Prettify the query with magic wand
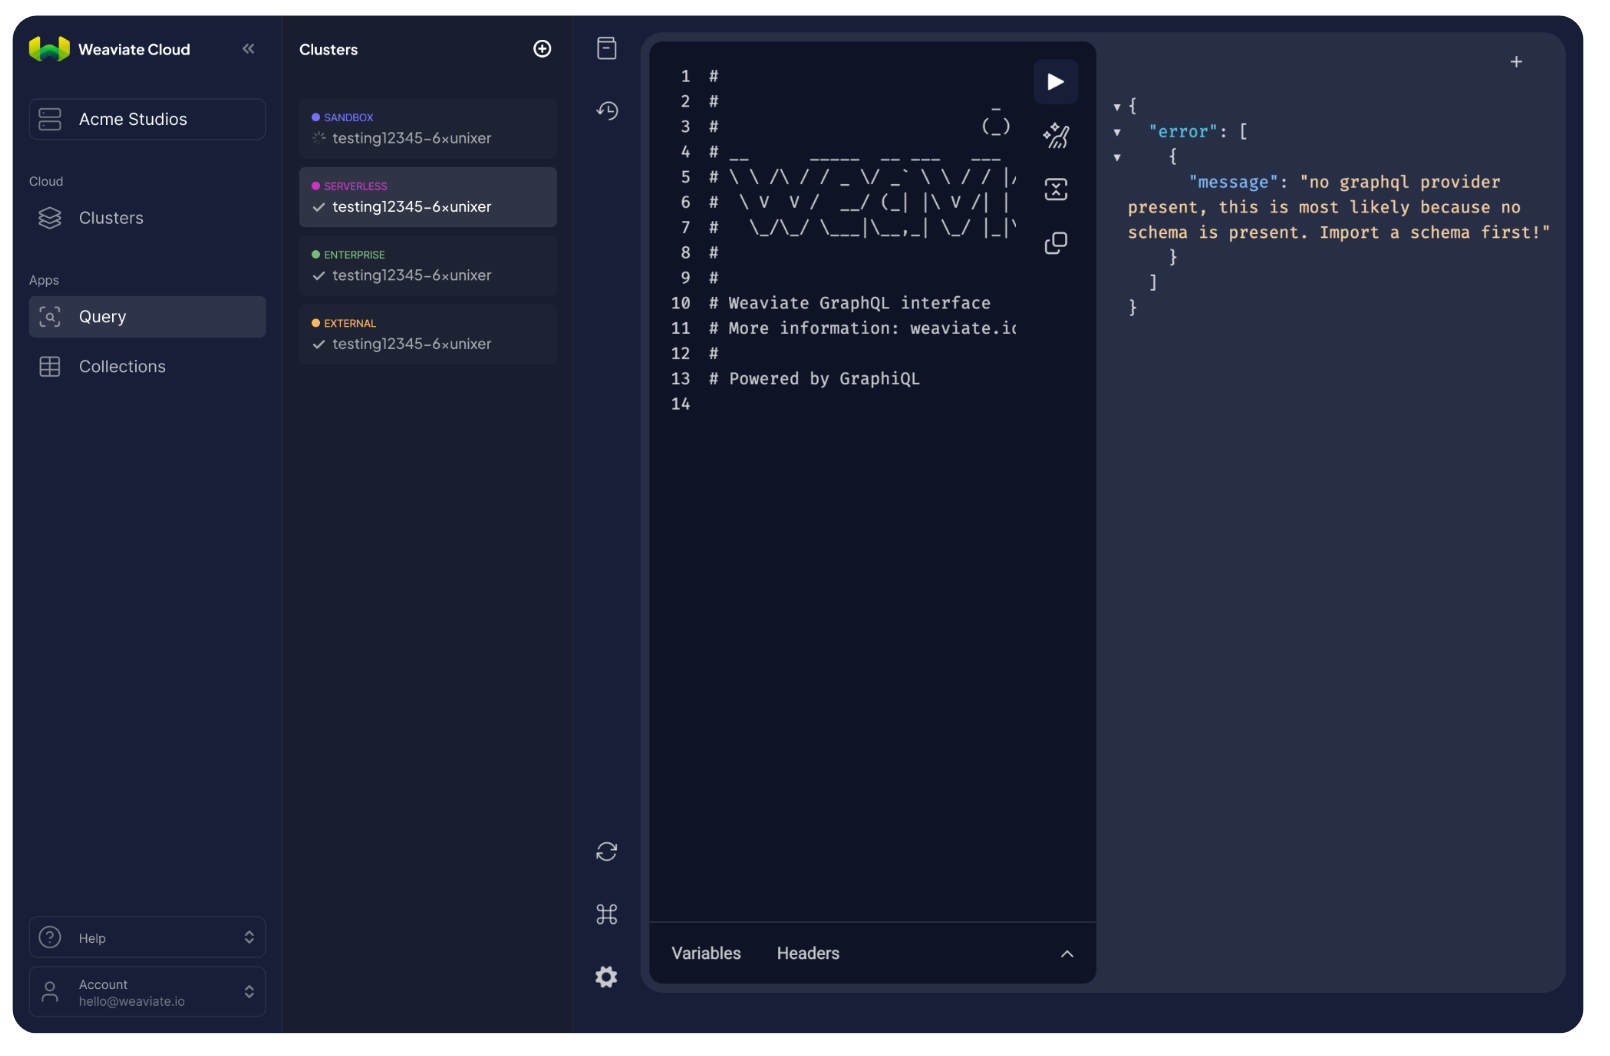Image resolution: width=1610 pixels, height=1056 pixels. (x=1056, y=135)
